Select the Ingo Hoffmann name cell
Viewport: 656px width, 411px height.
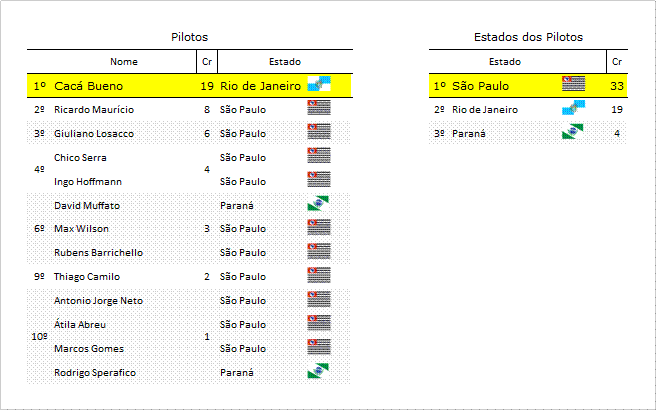88,182
